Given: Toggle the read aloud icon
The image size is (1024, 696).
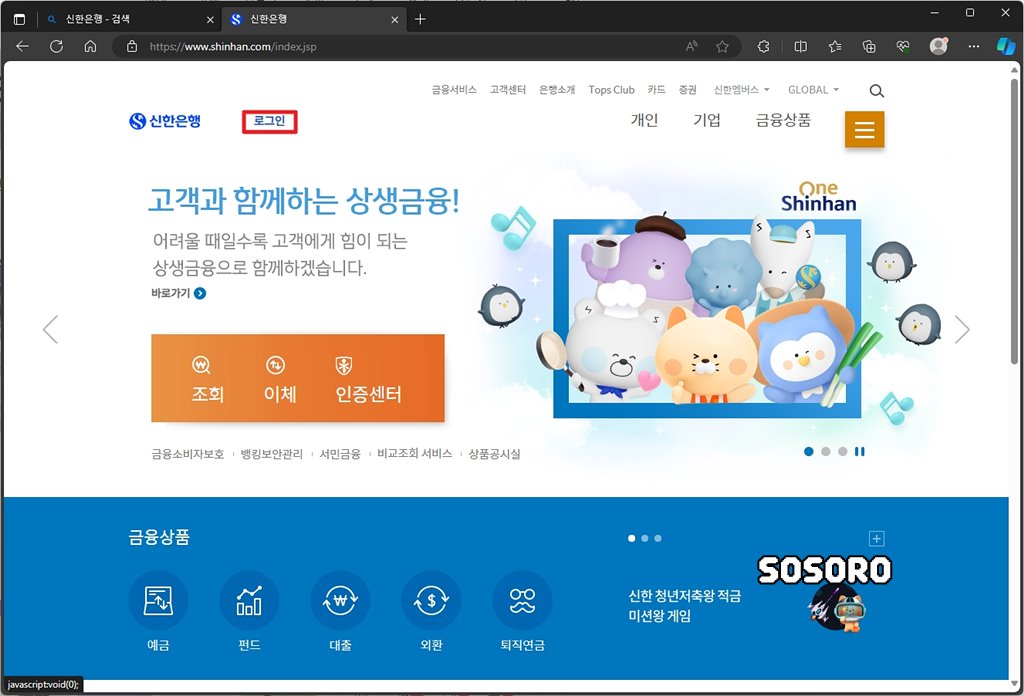Looking at the screenshot, I should pos(692,46).
